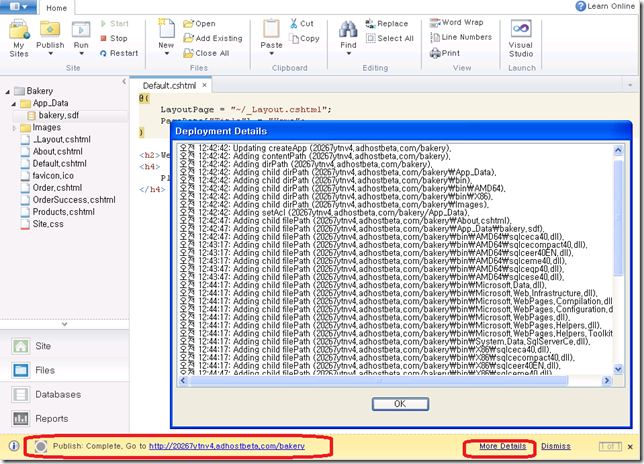Toggle Word Wrap

pos(456,23)
